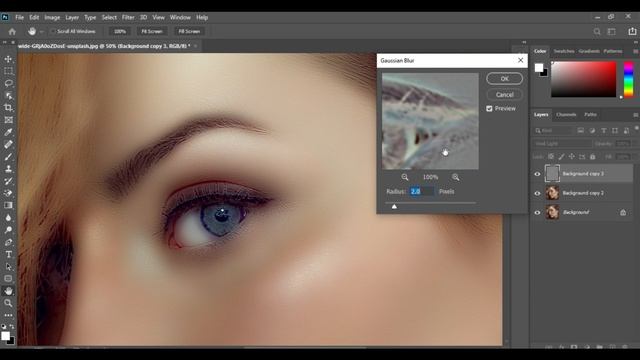Select the Spot Healing Brush tool
The width and height of the screenshot is (640, 360).
click(8, 144)
